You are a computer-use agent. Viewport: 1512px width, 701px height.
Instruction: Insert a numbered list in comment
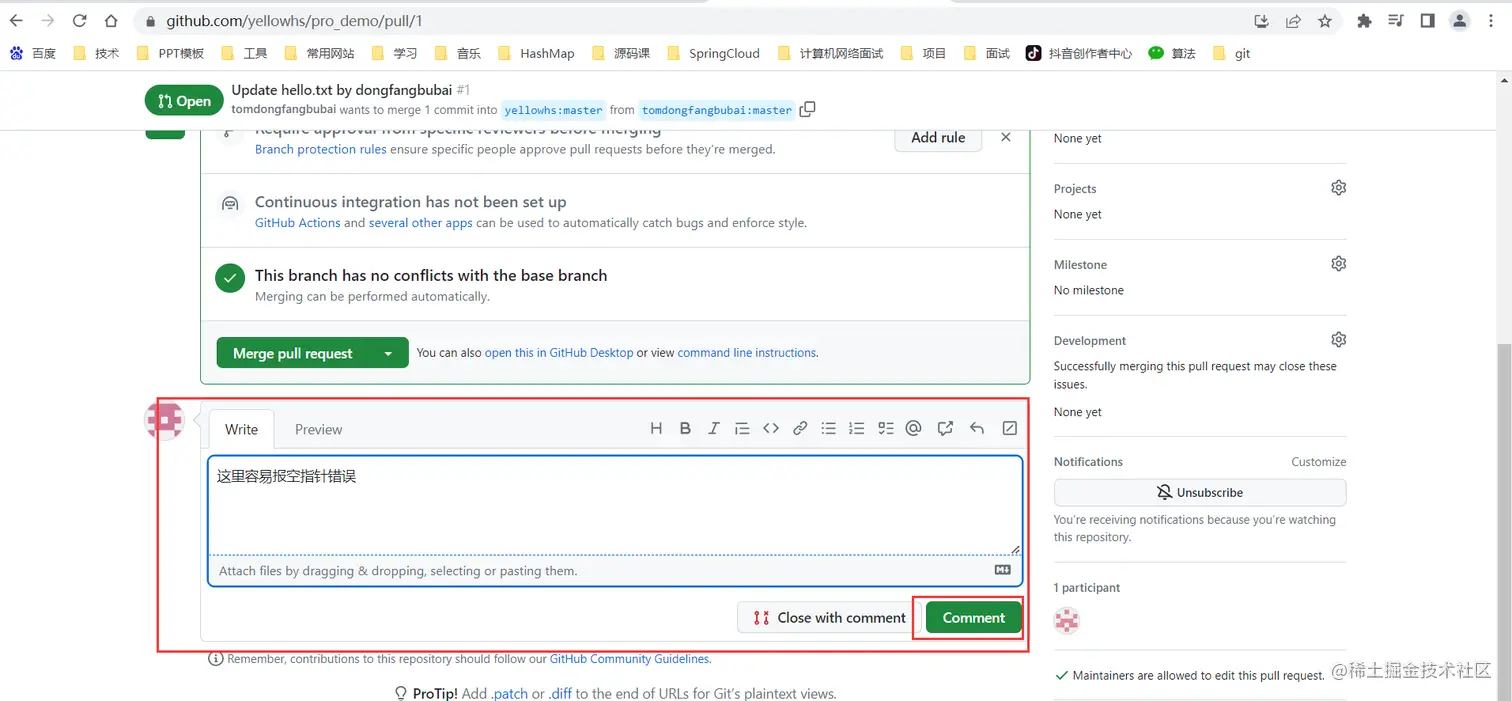tap(856, 428)
